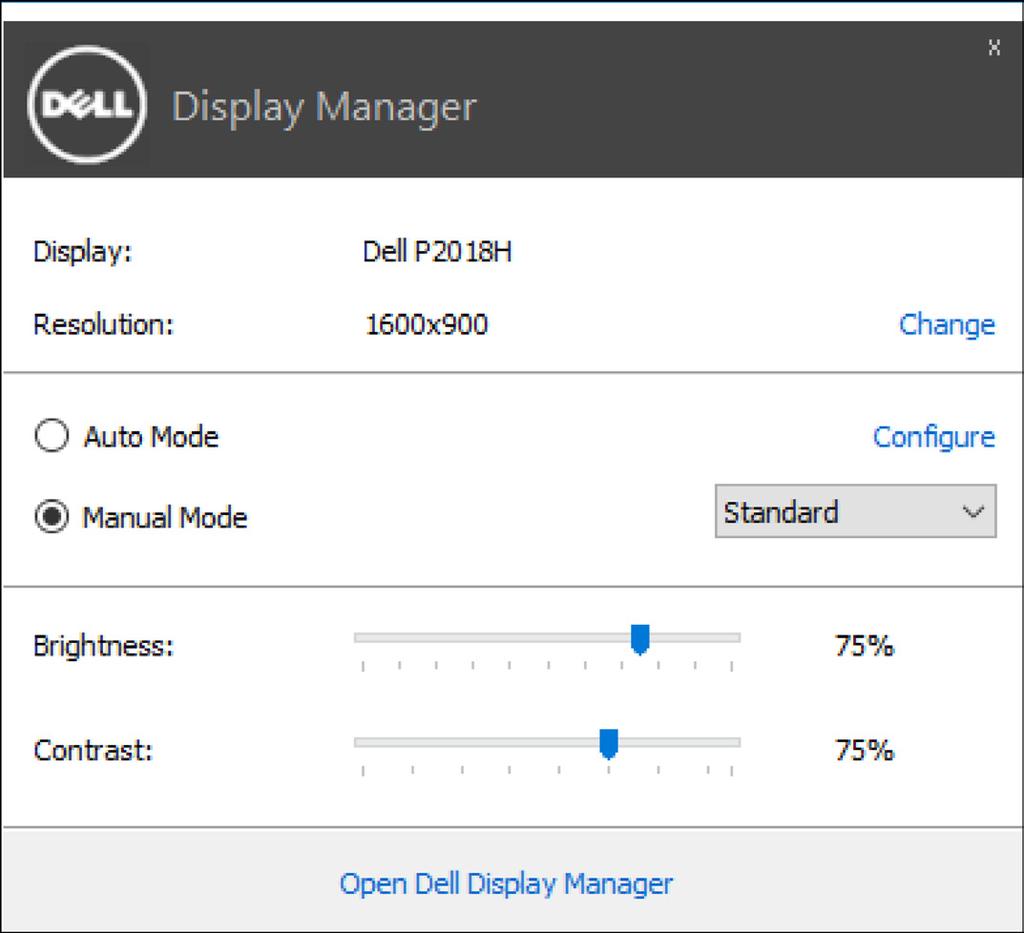The width and height of the screenshot is (1024, 933).
Task: Click the Contrast label
Action: (93, 750)
